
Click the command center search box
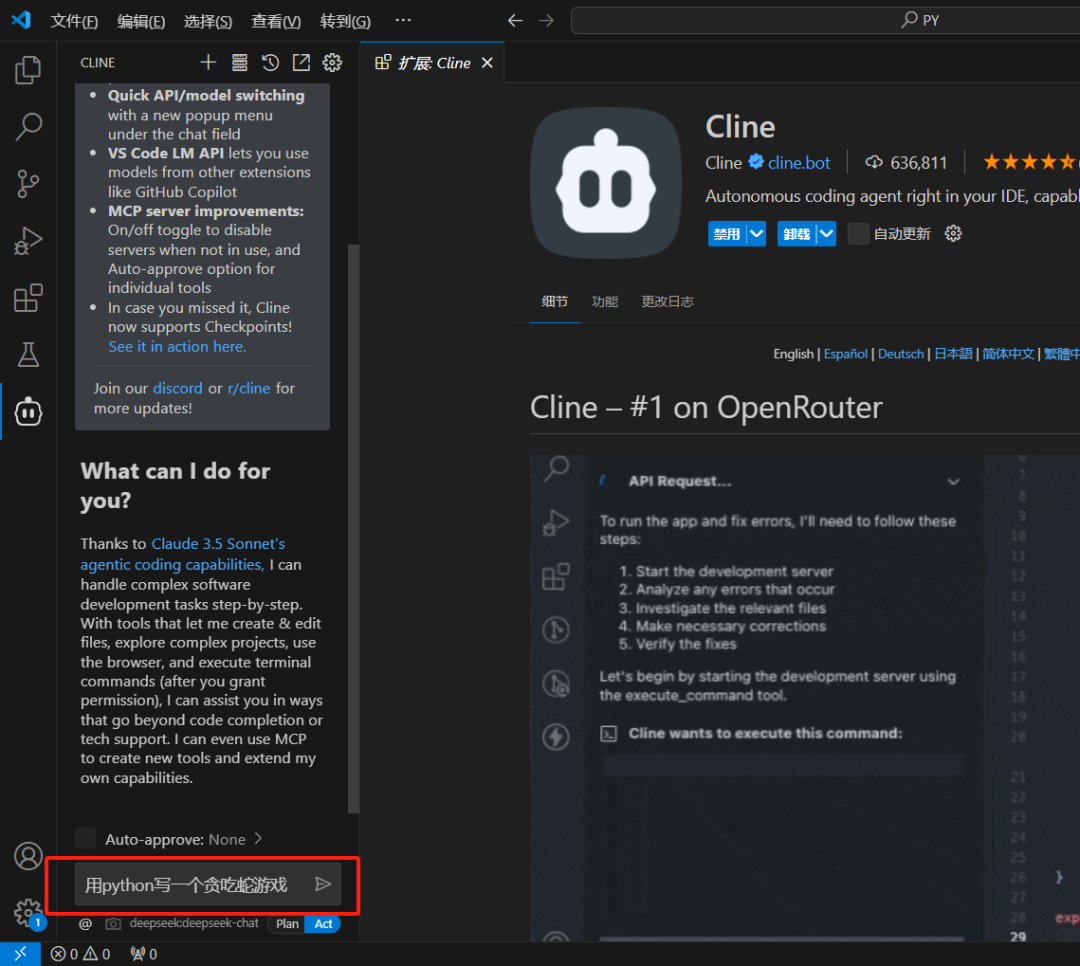tap(825, 21)
